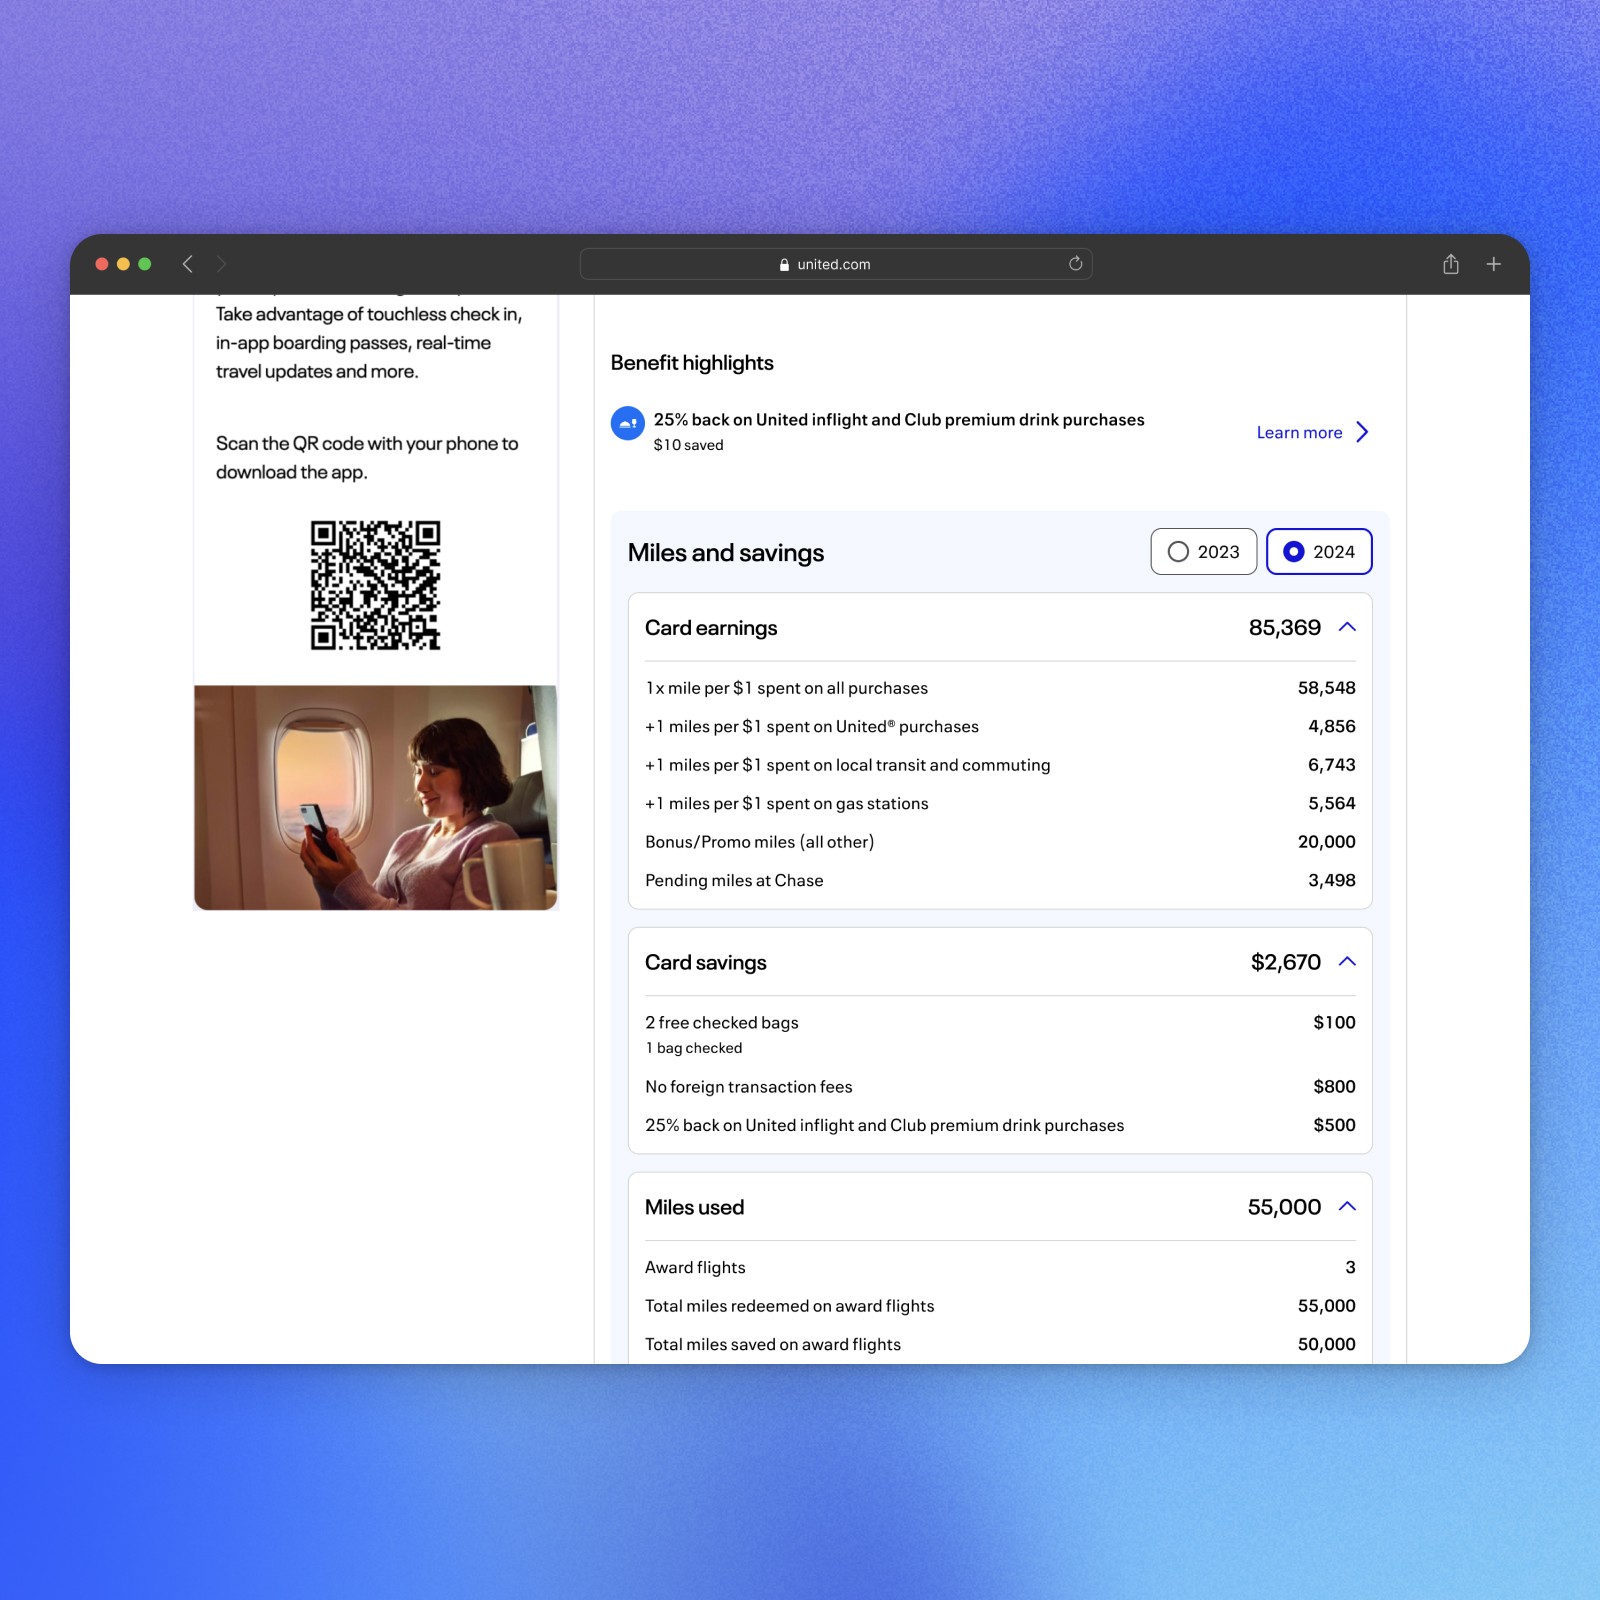Open the Learn more link
The width and height of the screenshot is (1600, 1600).
[1299, 432]
